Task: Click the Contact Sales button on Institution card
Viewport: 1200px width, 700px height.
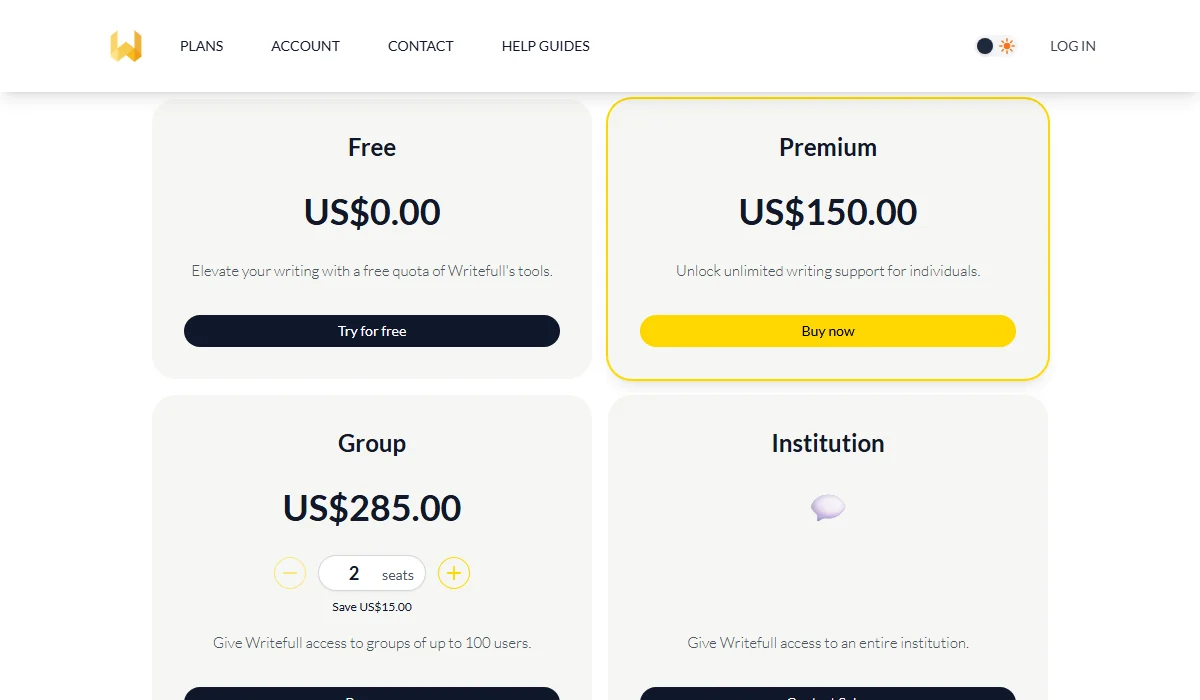Action: [827, 693]
